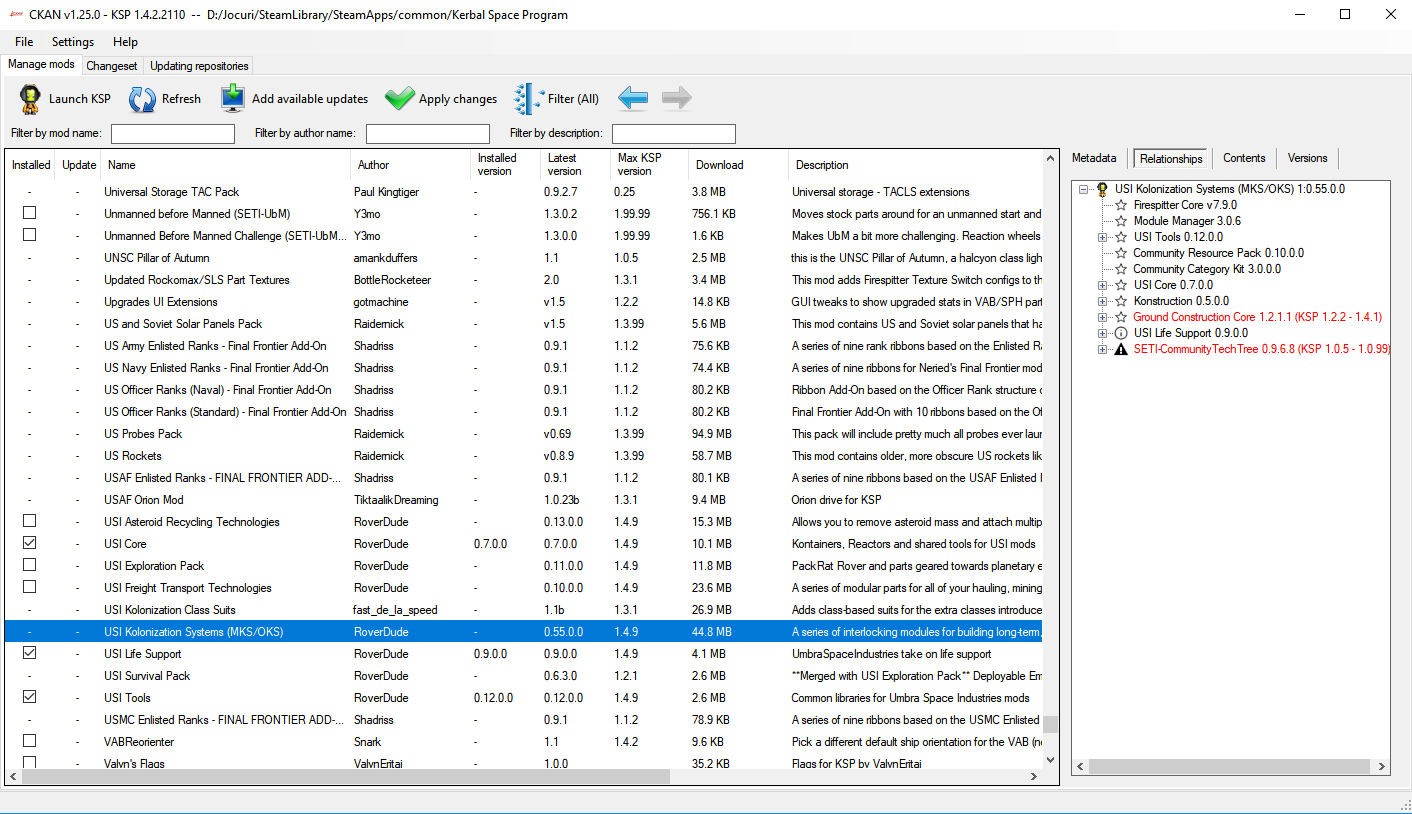Click the green Apply changes checkmark icon
This screenshot has width=1412, height=814.
pyautogui.click(x=399, y=99)
